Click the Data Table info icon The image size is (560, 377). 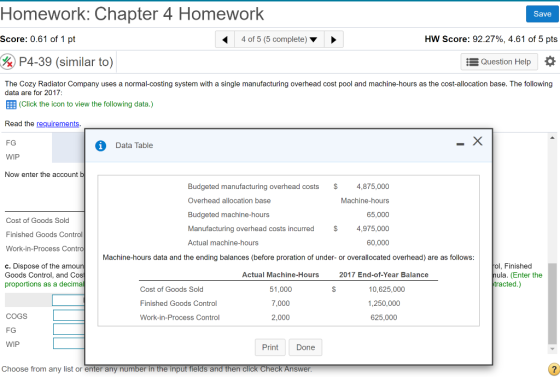[101, 146]
